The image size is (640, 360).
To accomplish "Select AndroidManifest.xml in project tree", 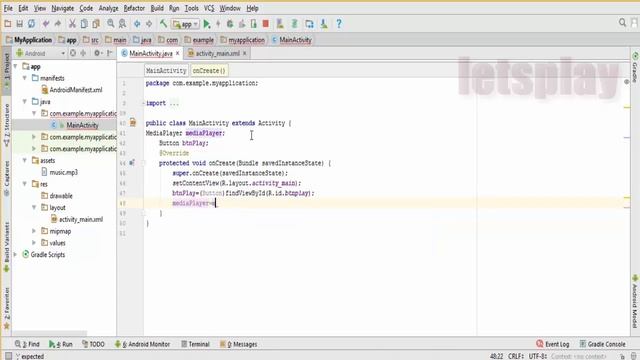I will point(76,90).
